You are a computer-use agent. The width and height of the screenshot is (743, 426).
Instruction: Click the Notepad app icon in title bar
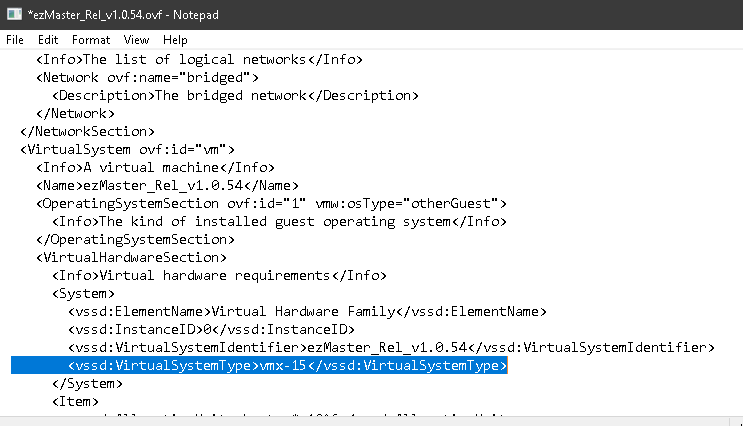point(14,14)
